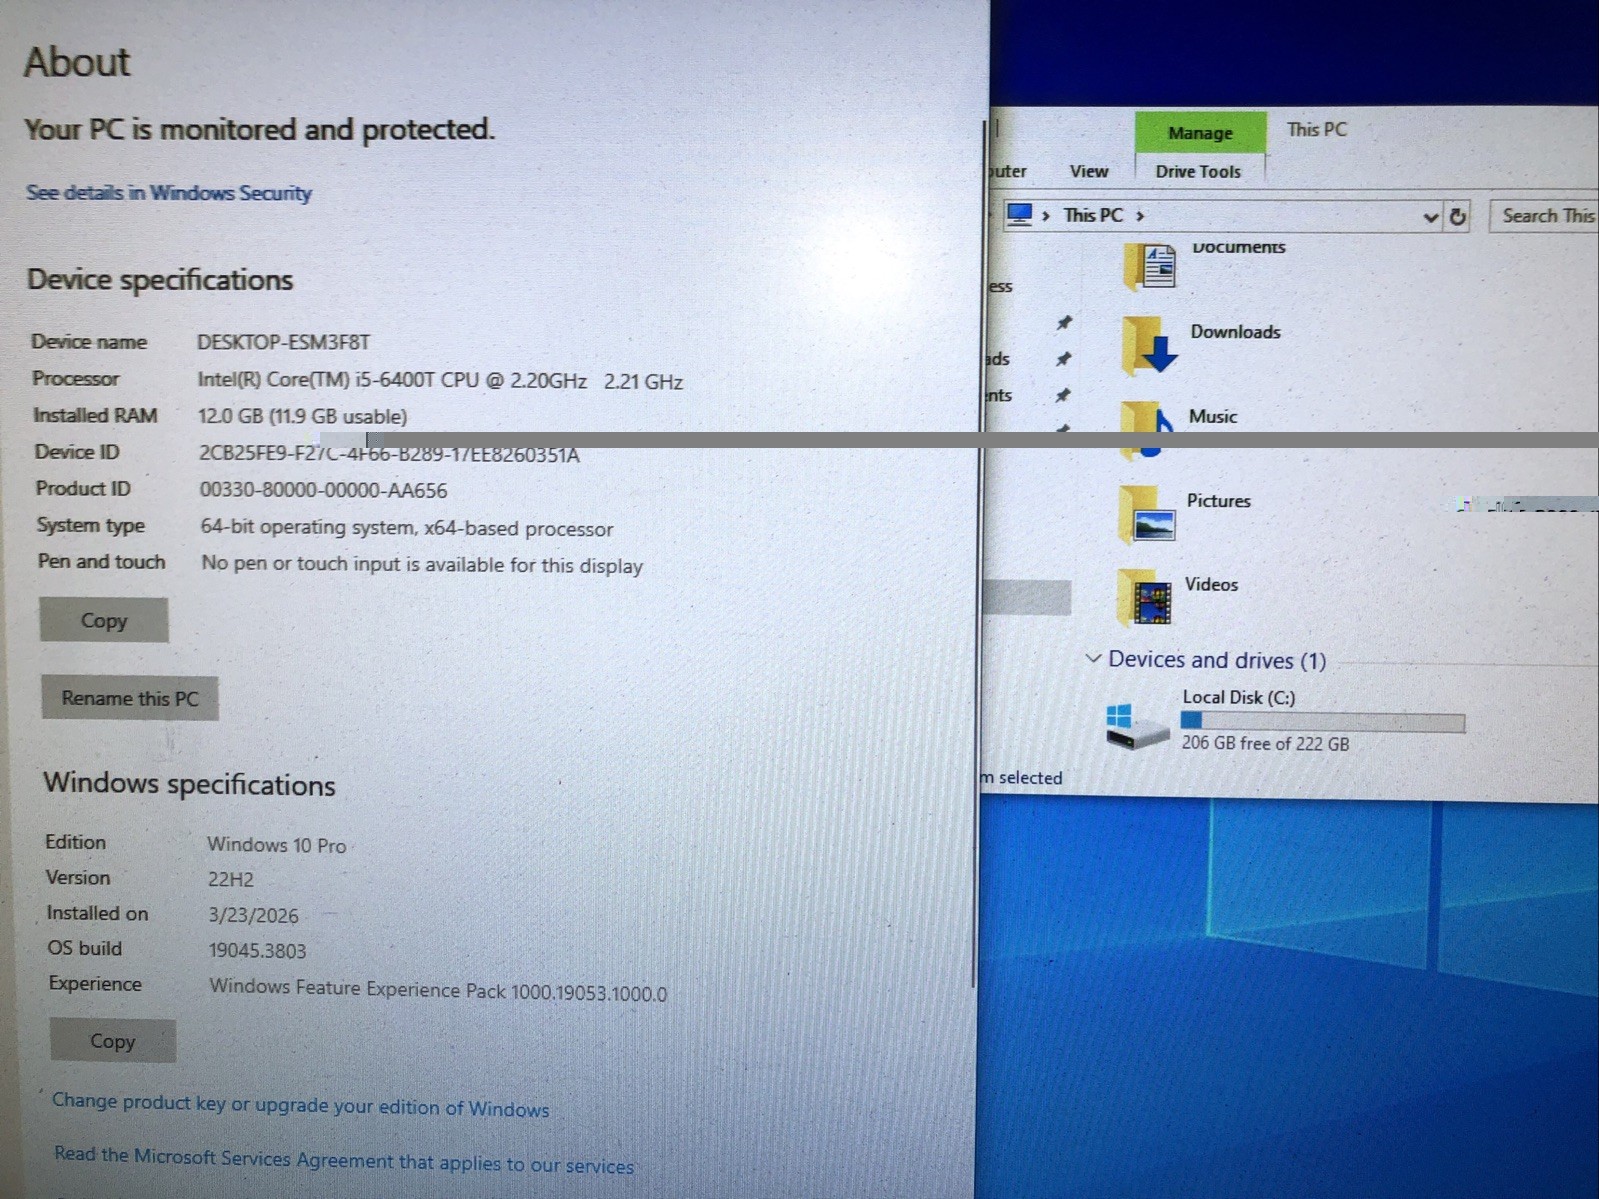
Task: Refresh the This PC File Explorer view
Action: click(1458, 217)
